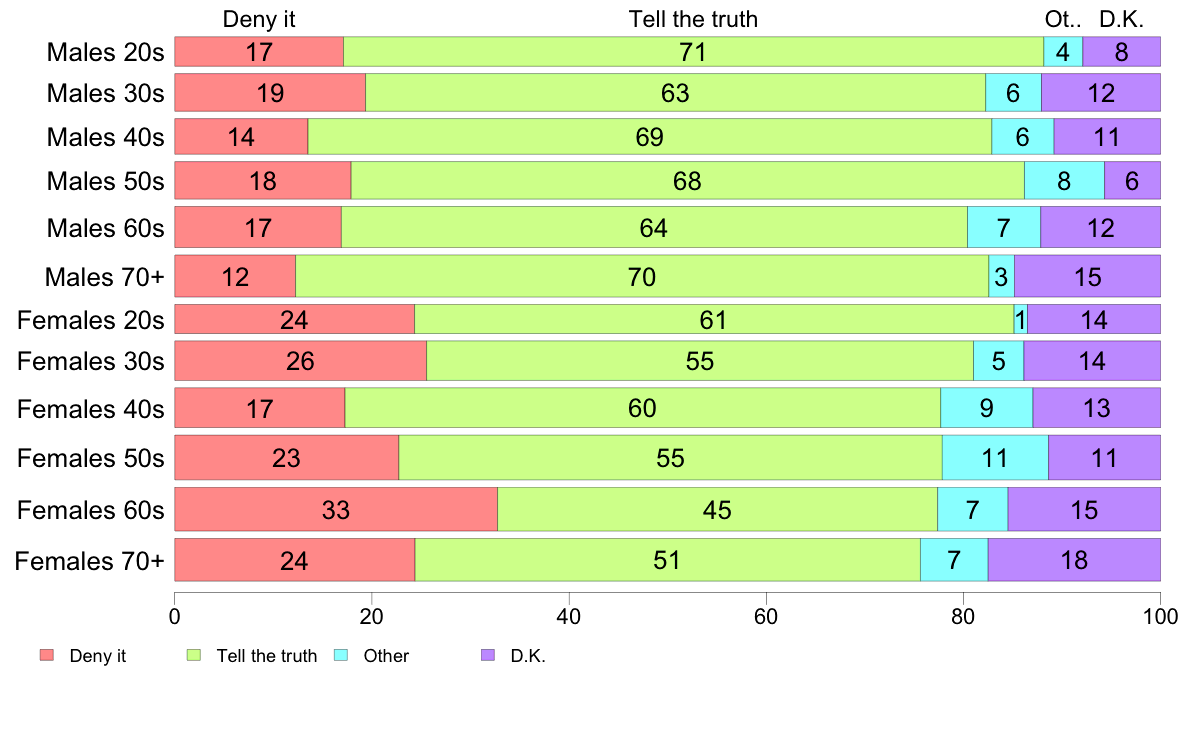Select the Tell the truth header above bars
The image size is (1188, 736).
[693, 19]
